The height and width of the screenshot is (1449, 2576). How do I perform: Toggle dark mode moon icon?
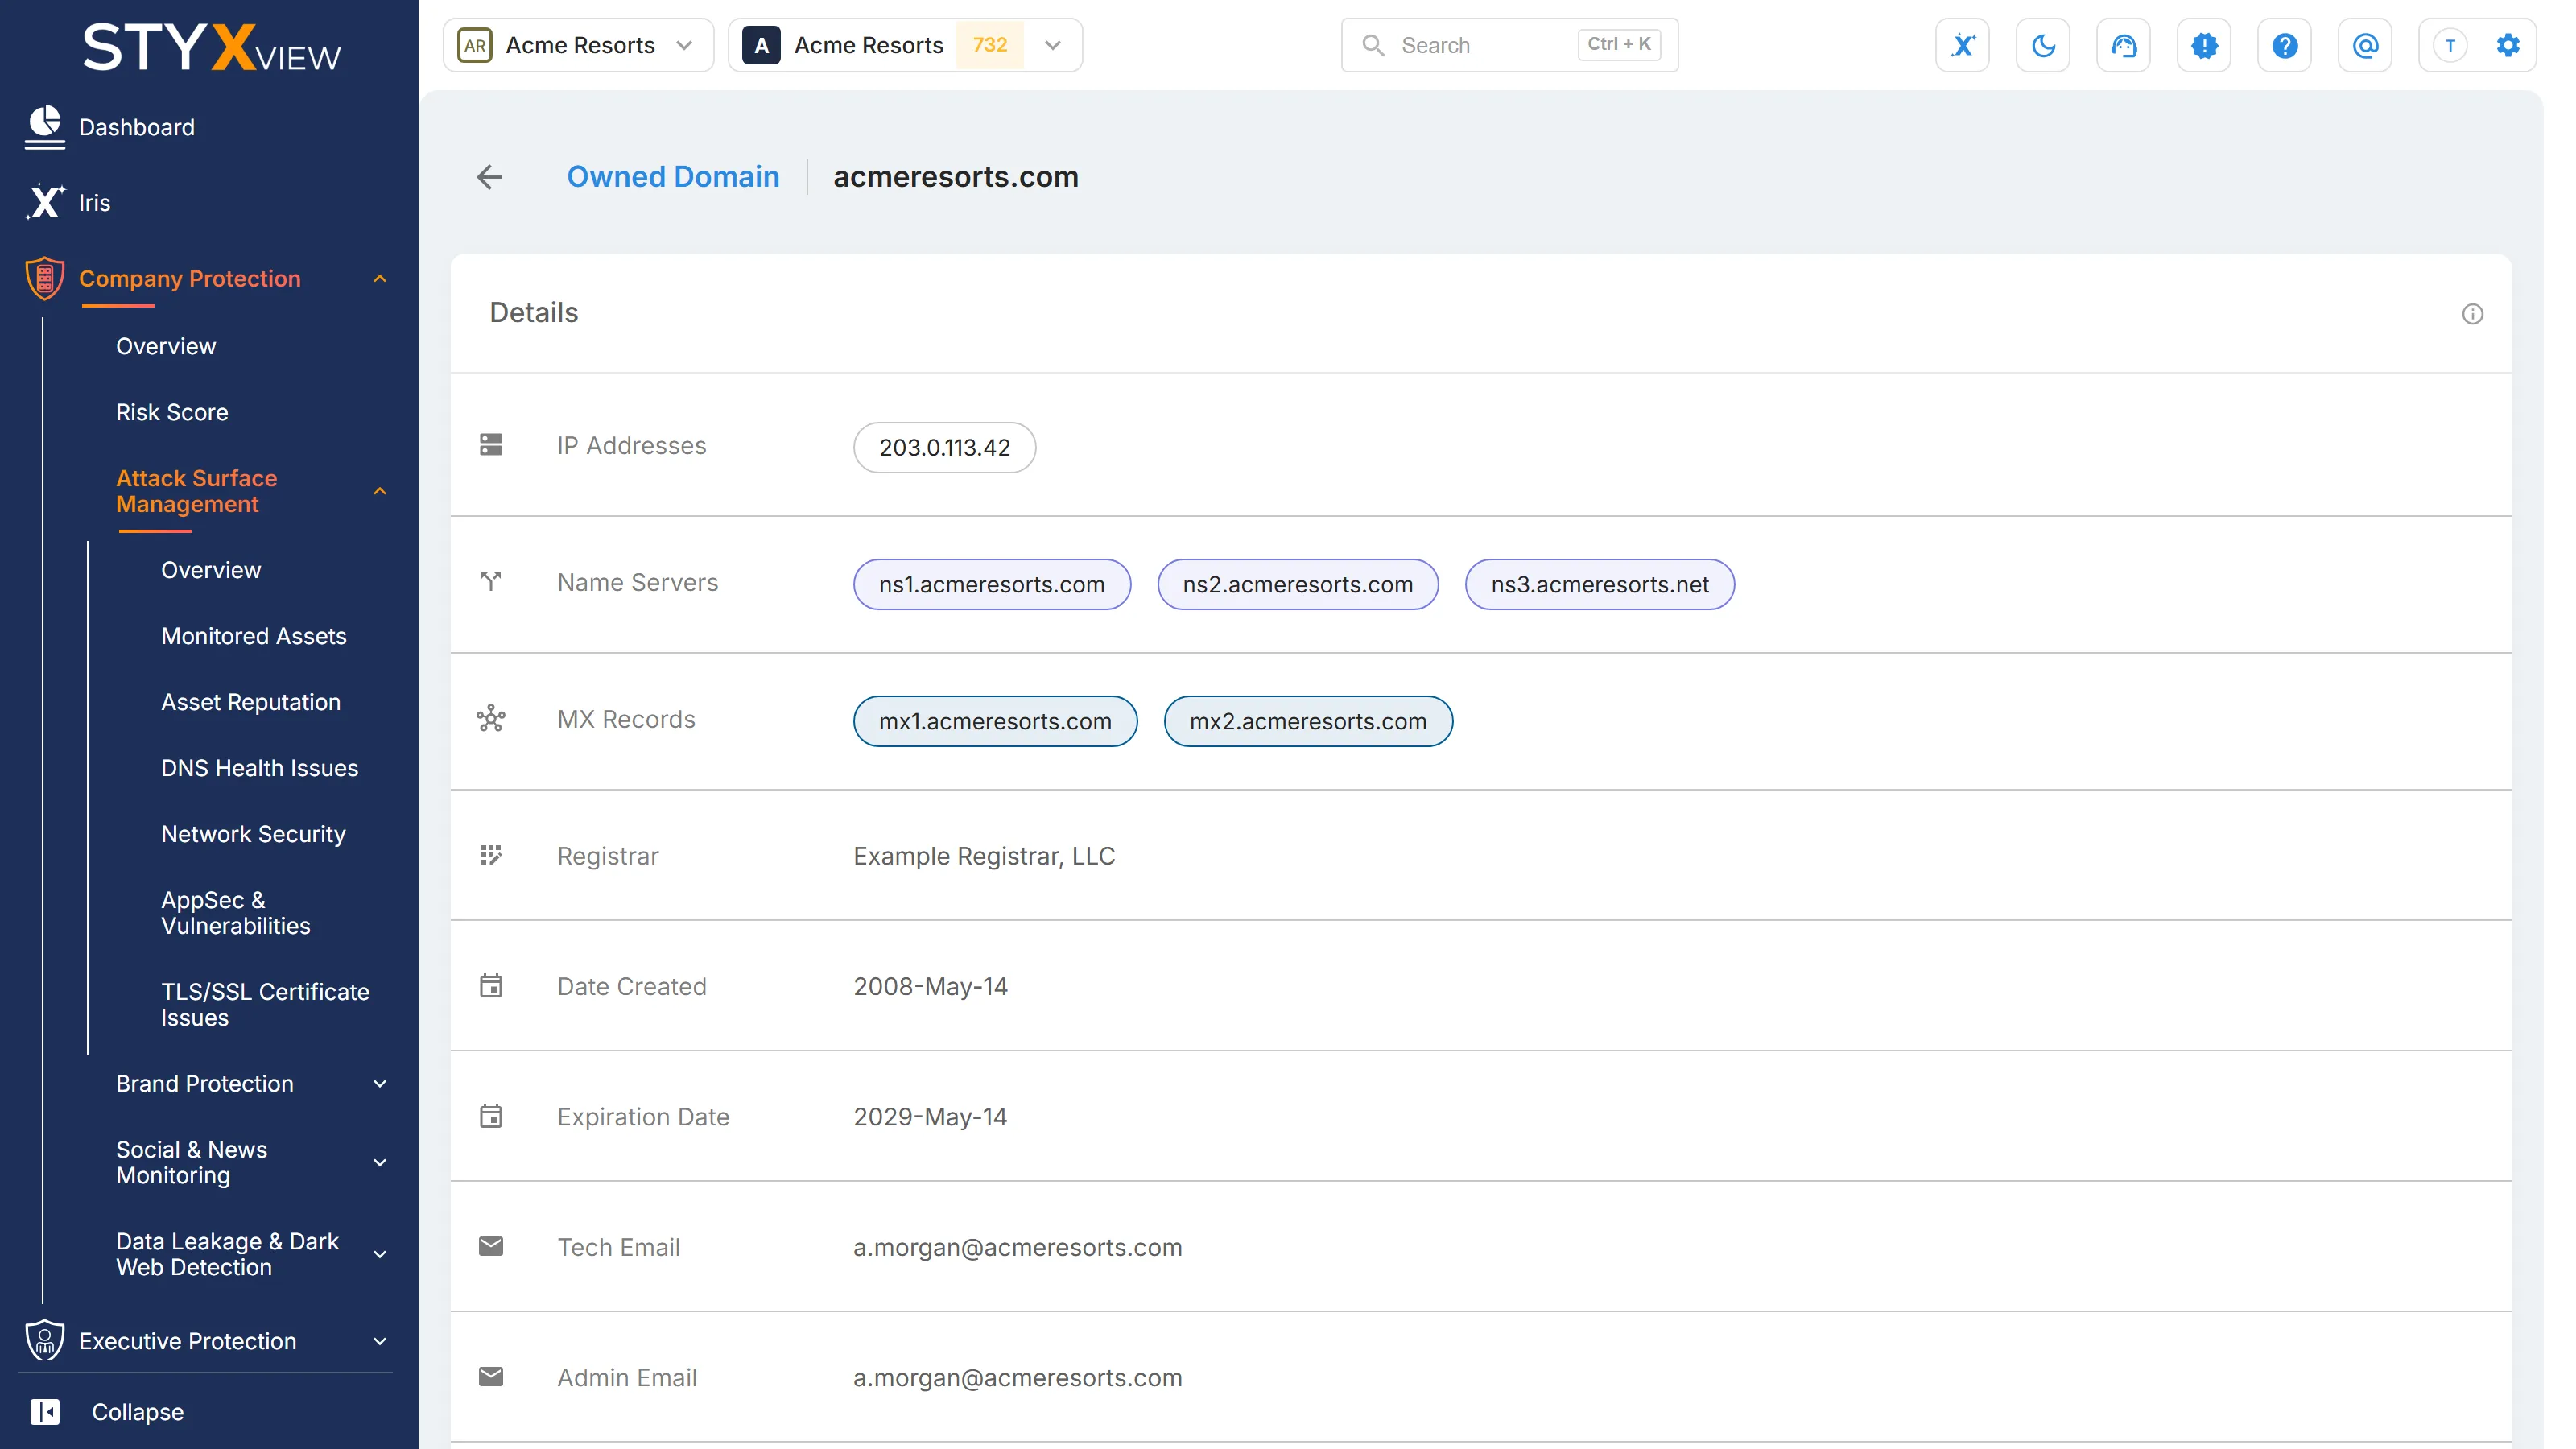point(2043,45)
